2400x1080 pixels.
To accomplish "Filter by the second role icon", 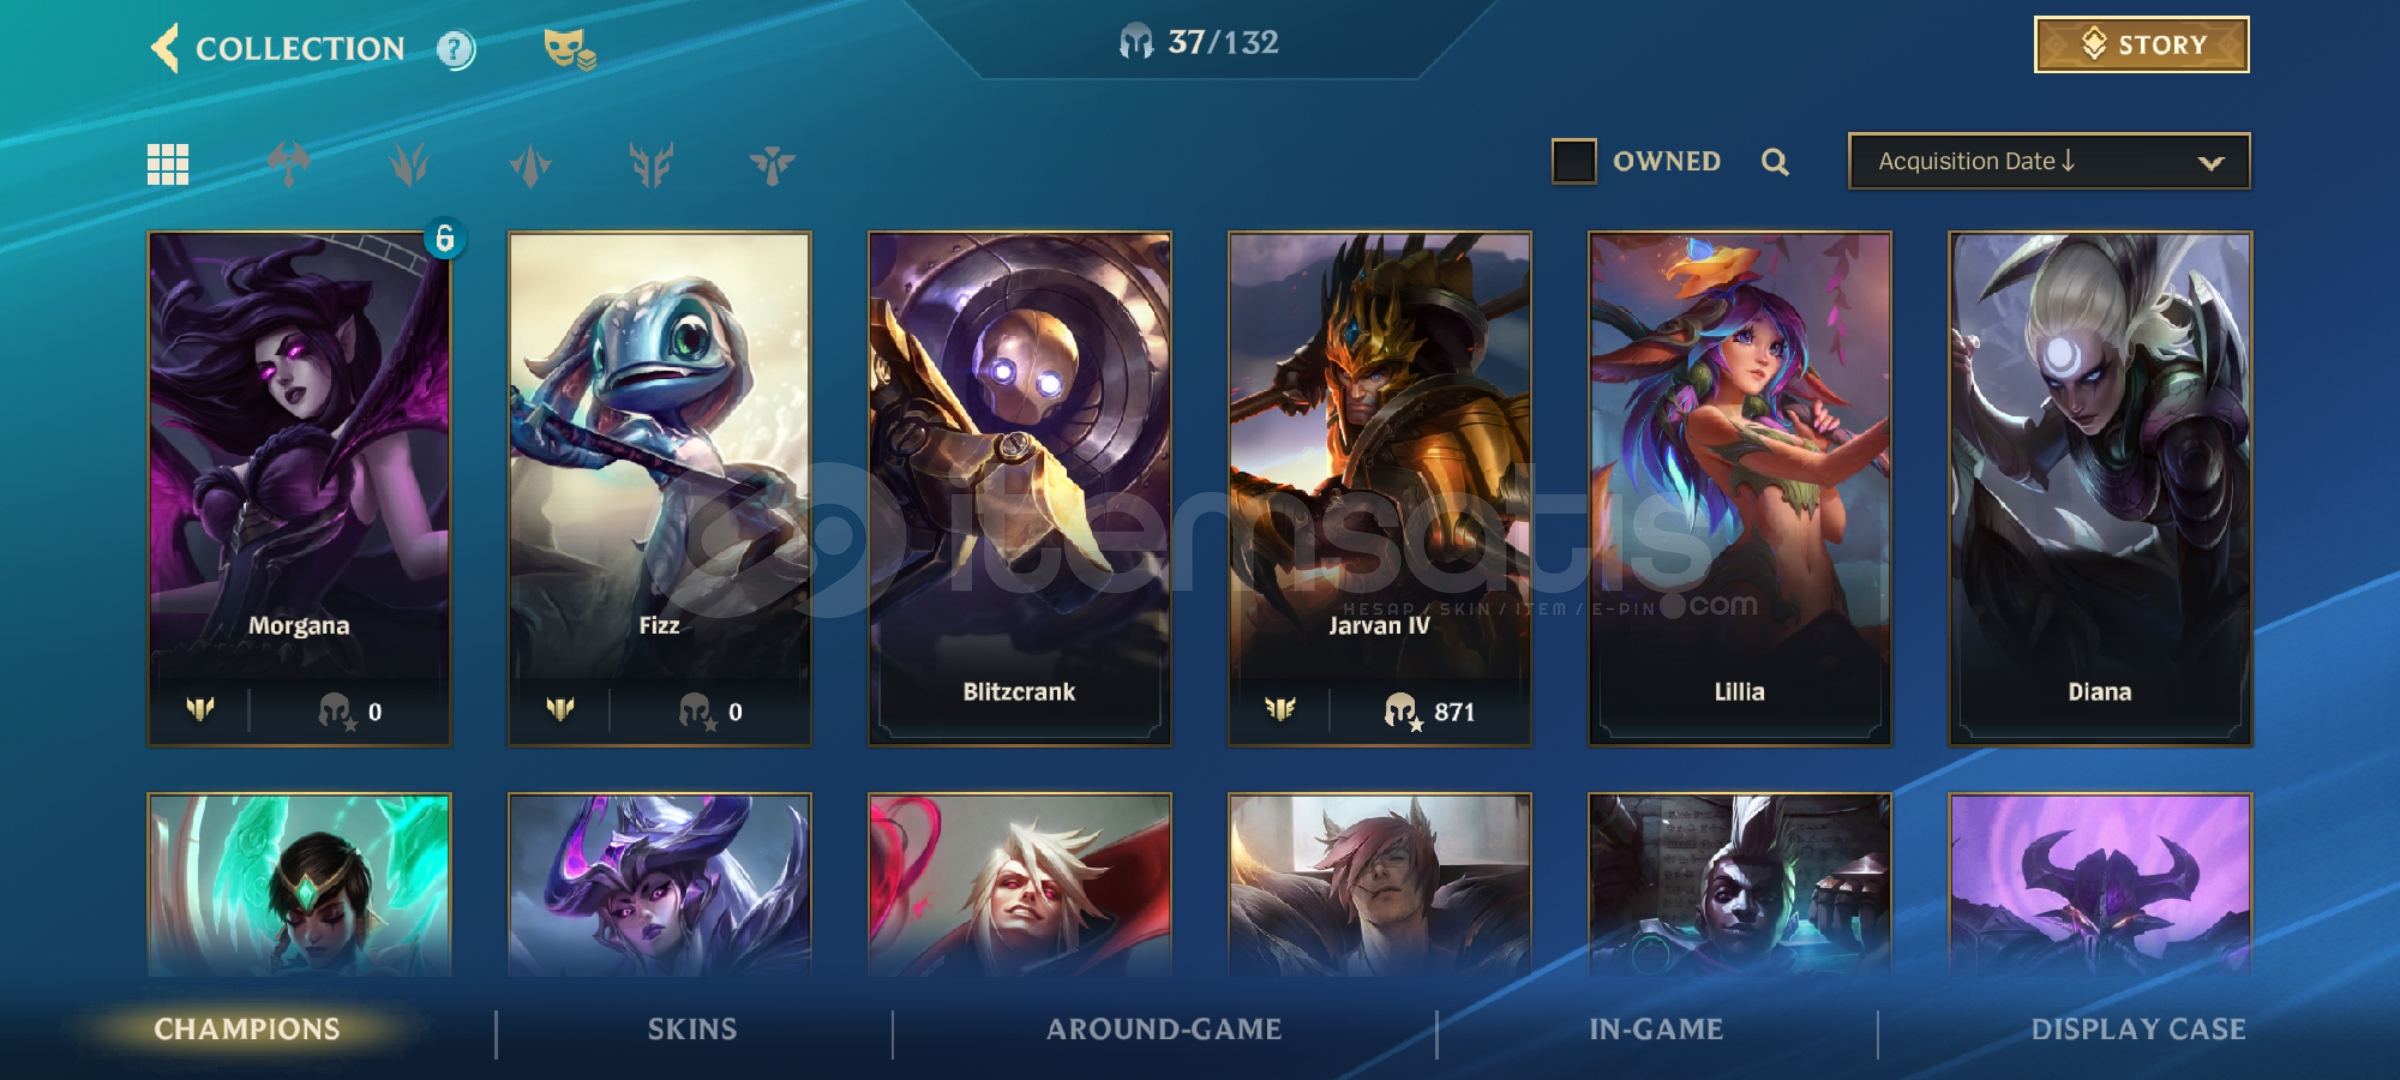I will 409,164.
